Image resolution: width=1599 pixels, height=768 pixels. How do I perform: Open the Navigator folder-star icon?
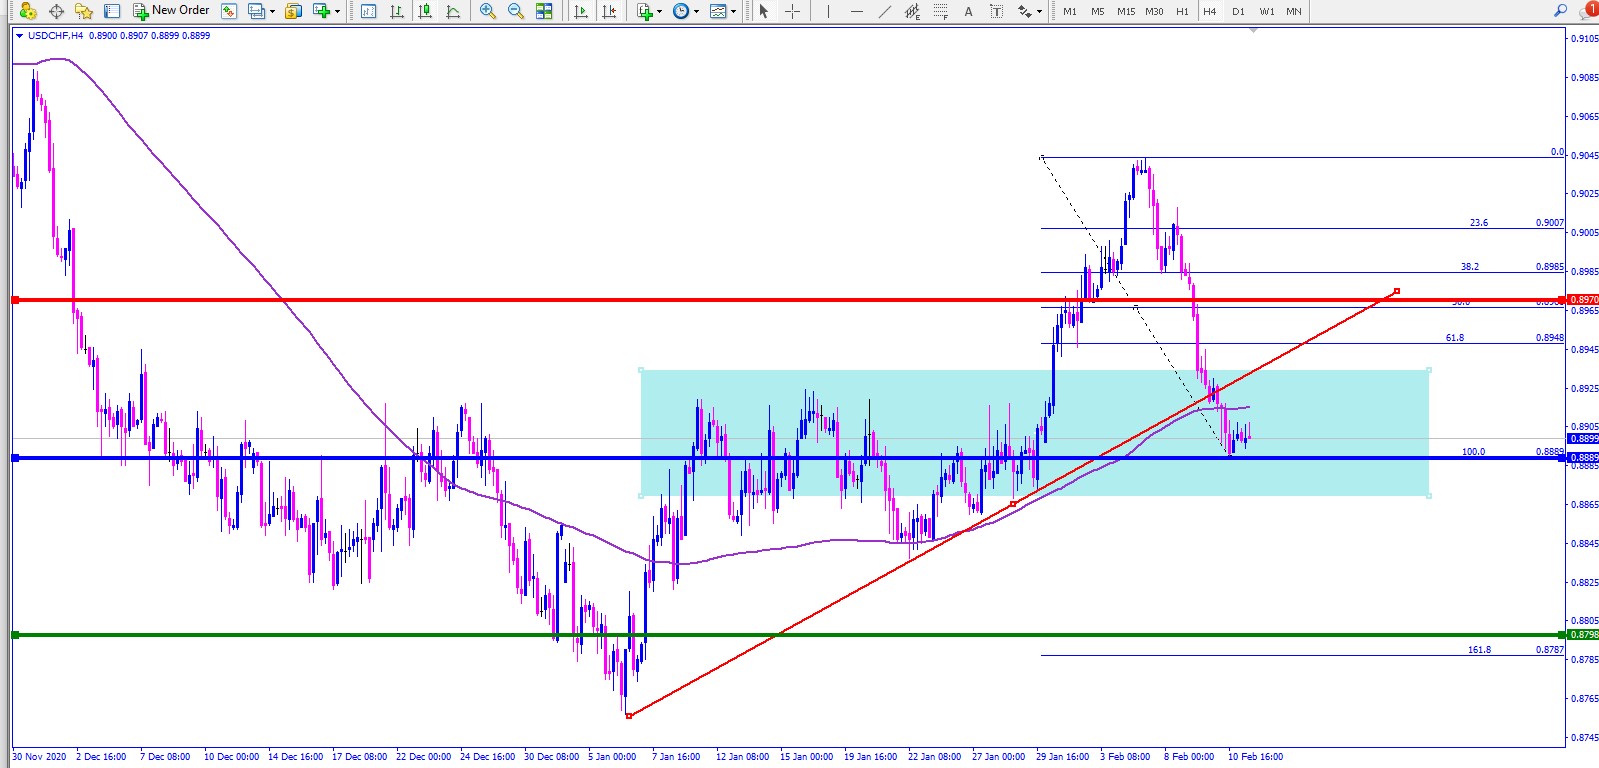(x=84, y=11)
